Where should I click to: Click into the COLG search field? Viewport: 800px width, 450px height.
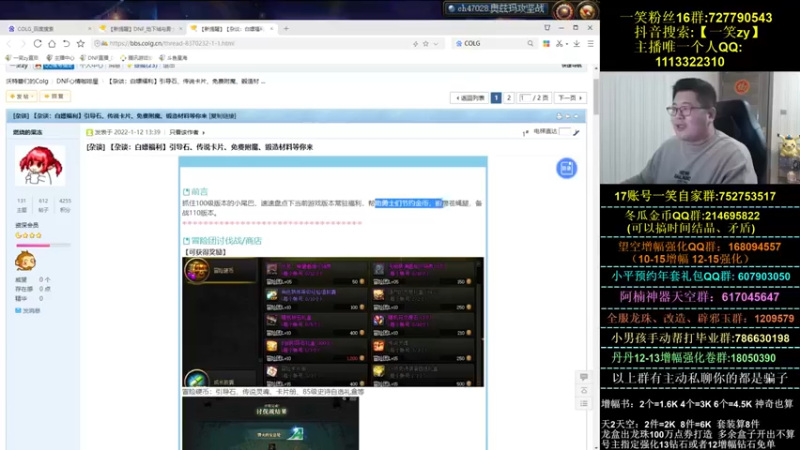pos(495,44)
